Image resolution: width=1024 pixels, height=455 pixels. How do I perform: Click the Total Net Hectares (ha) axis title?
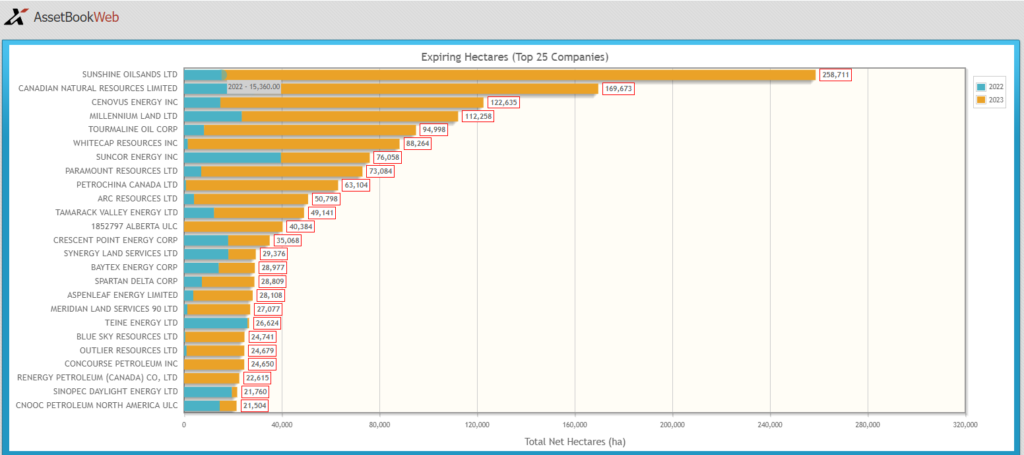pyautogui.click(x=575, y=442)
